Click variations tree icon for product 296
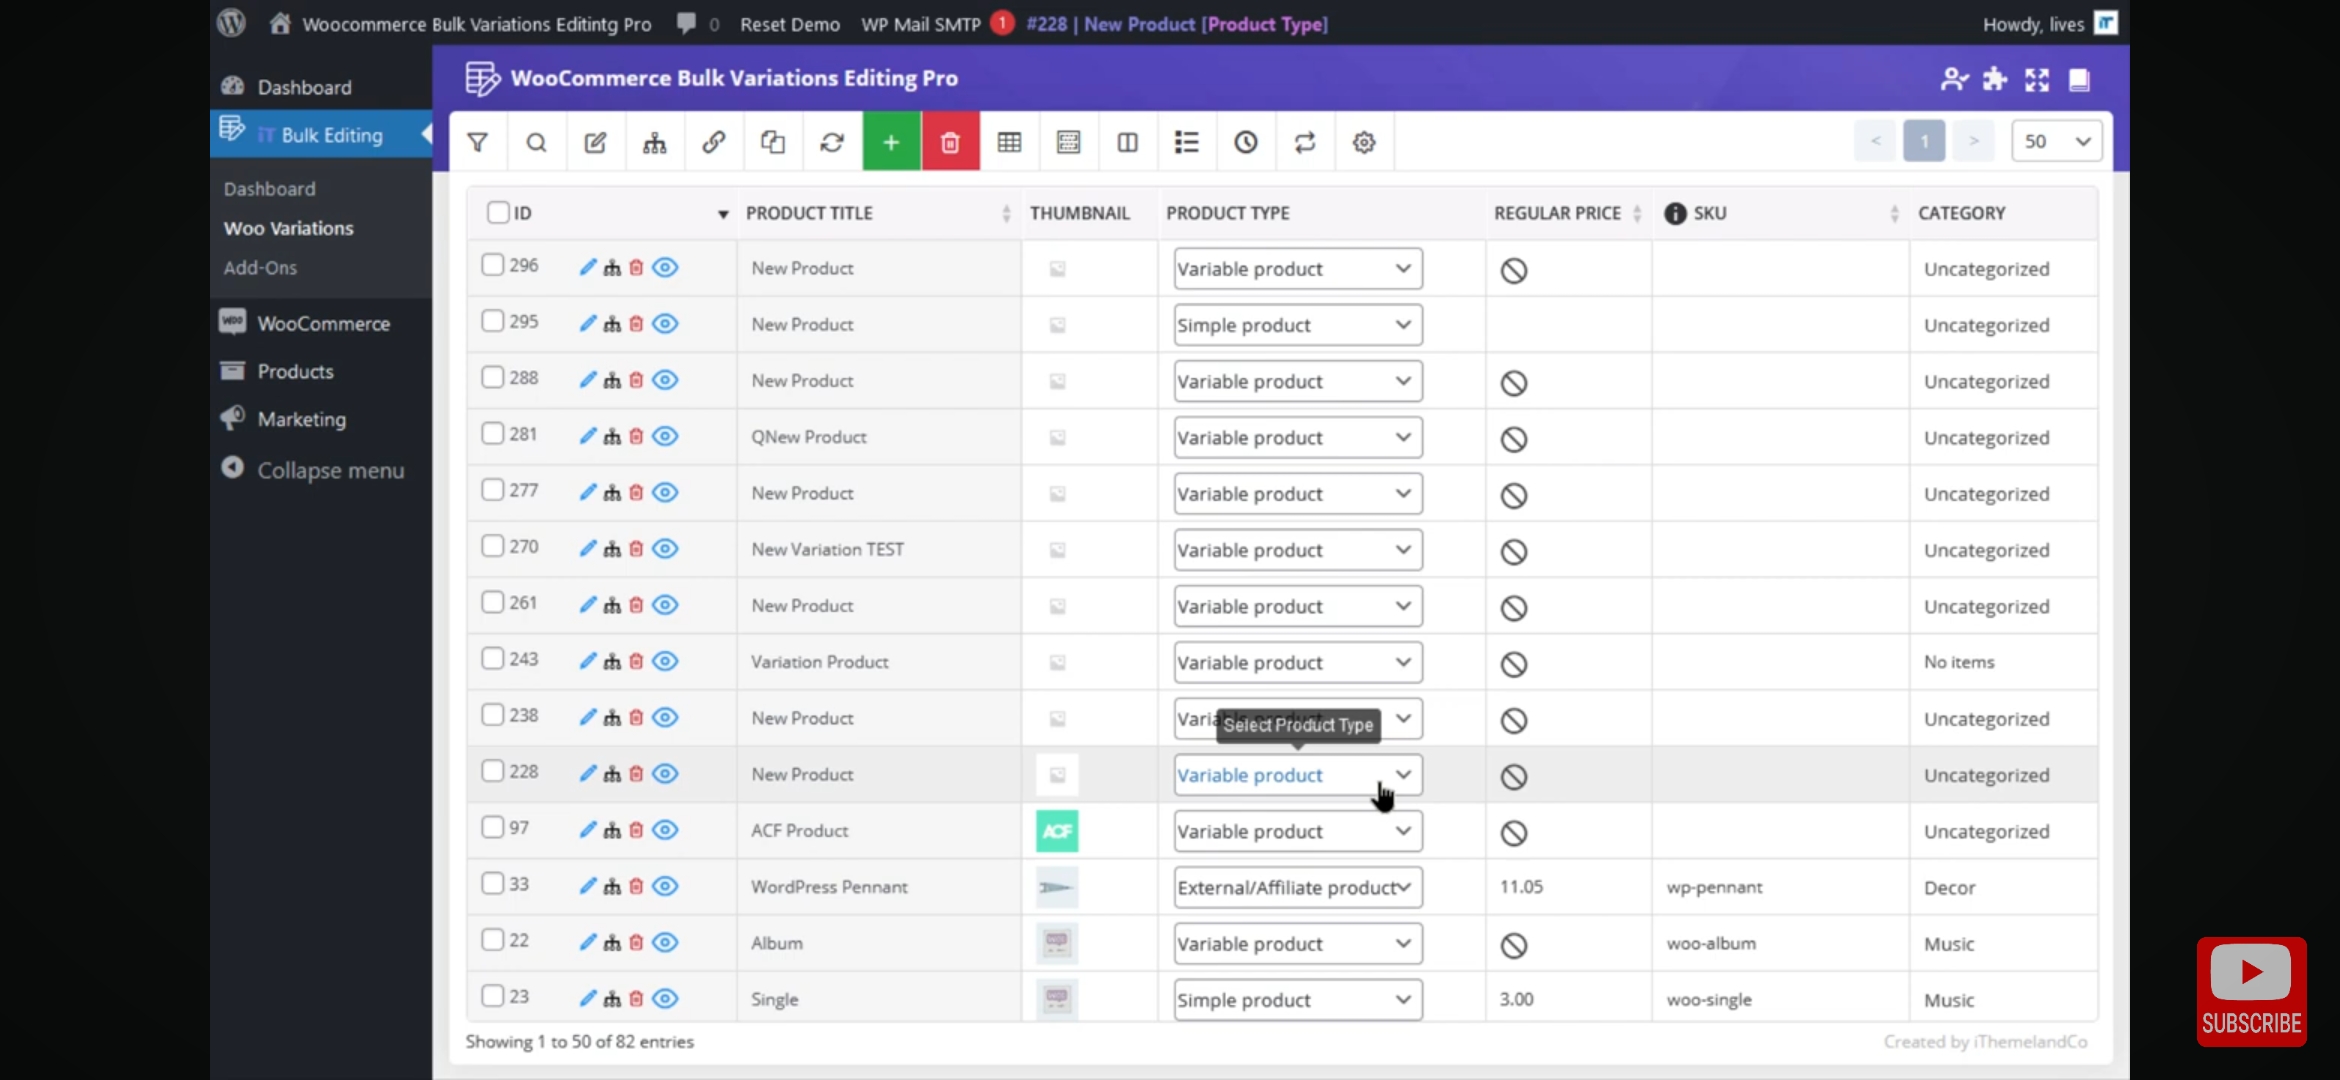 pyautogui.click(x=612, y=267)
